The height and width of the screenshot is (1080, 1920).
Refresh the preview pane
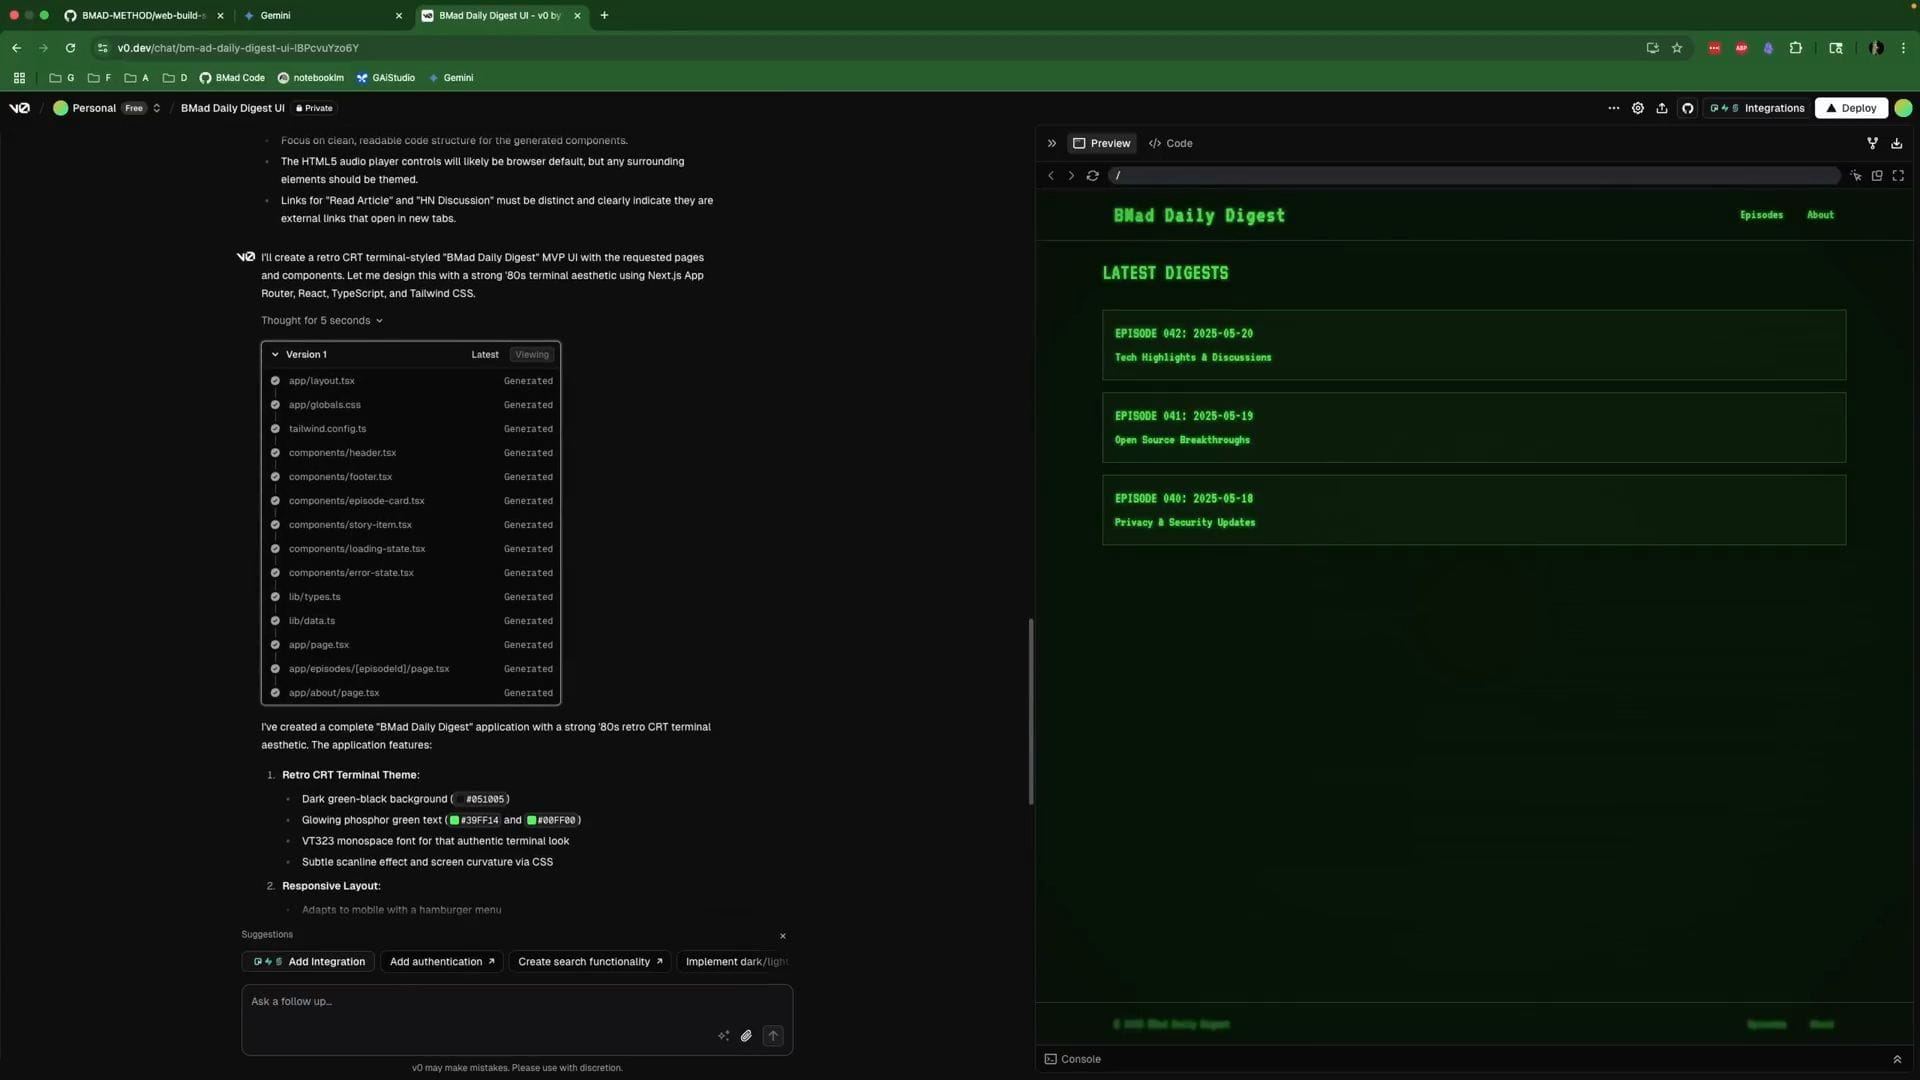1093,176
